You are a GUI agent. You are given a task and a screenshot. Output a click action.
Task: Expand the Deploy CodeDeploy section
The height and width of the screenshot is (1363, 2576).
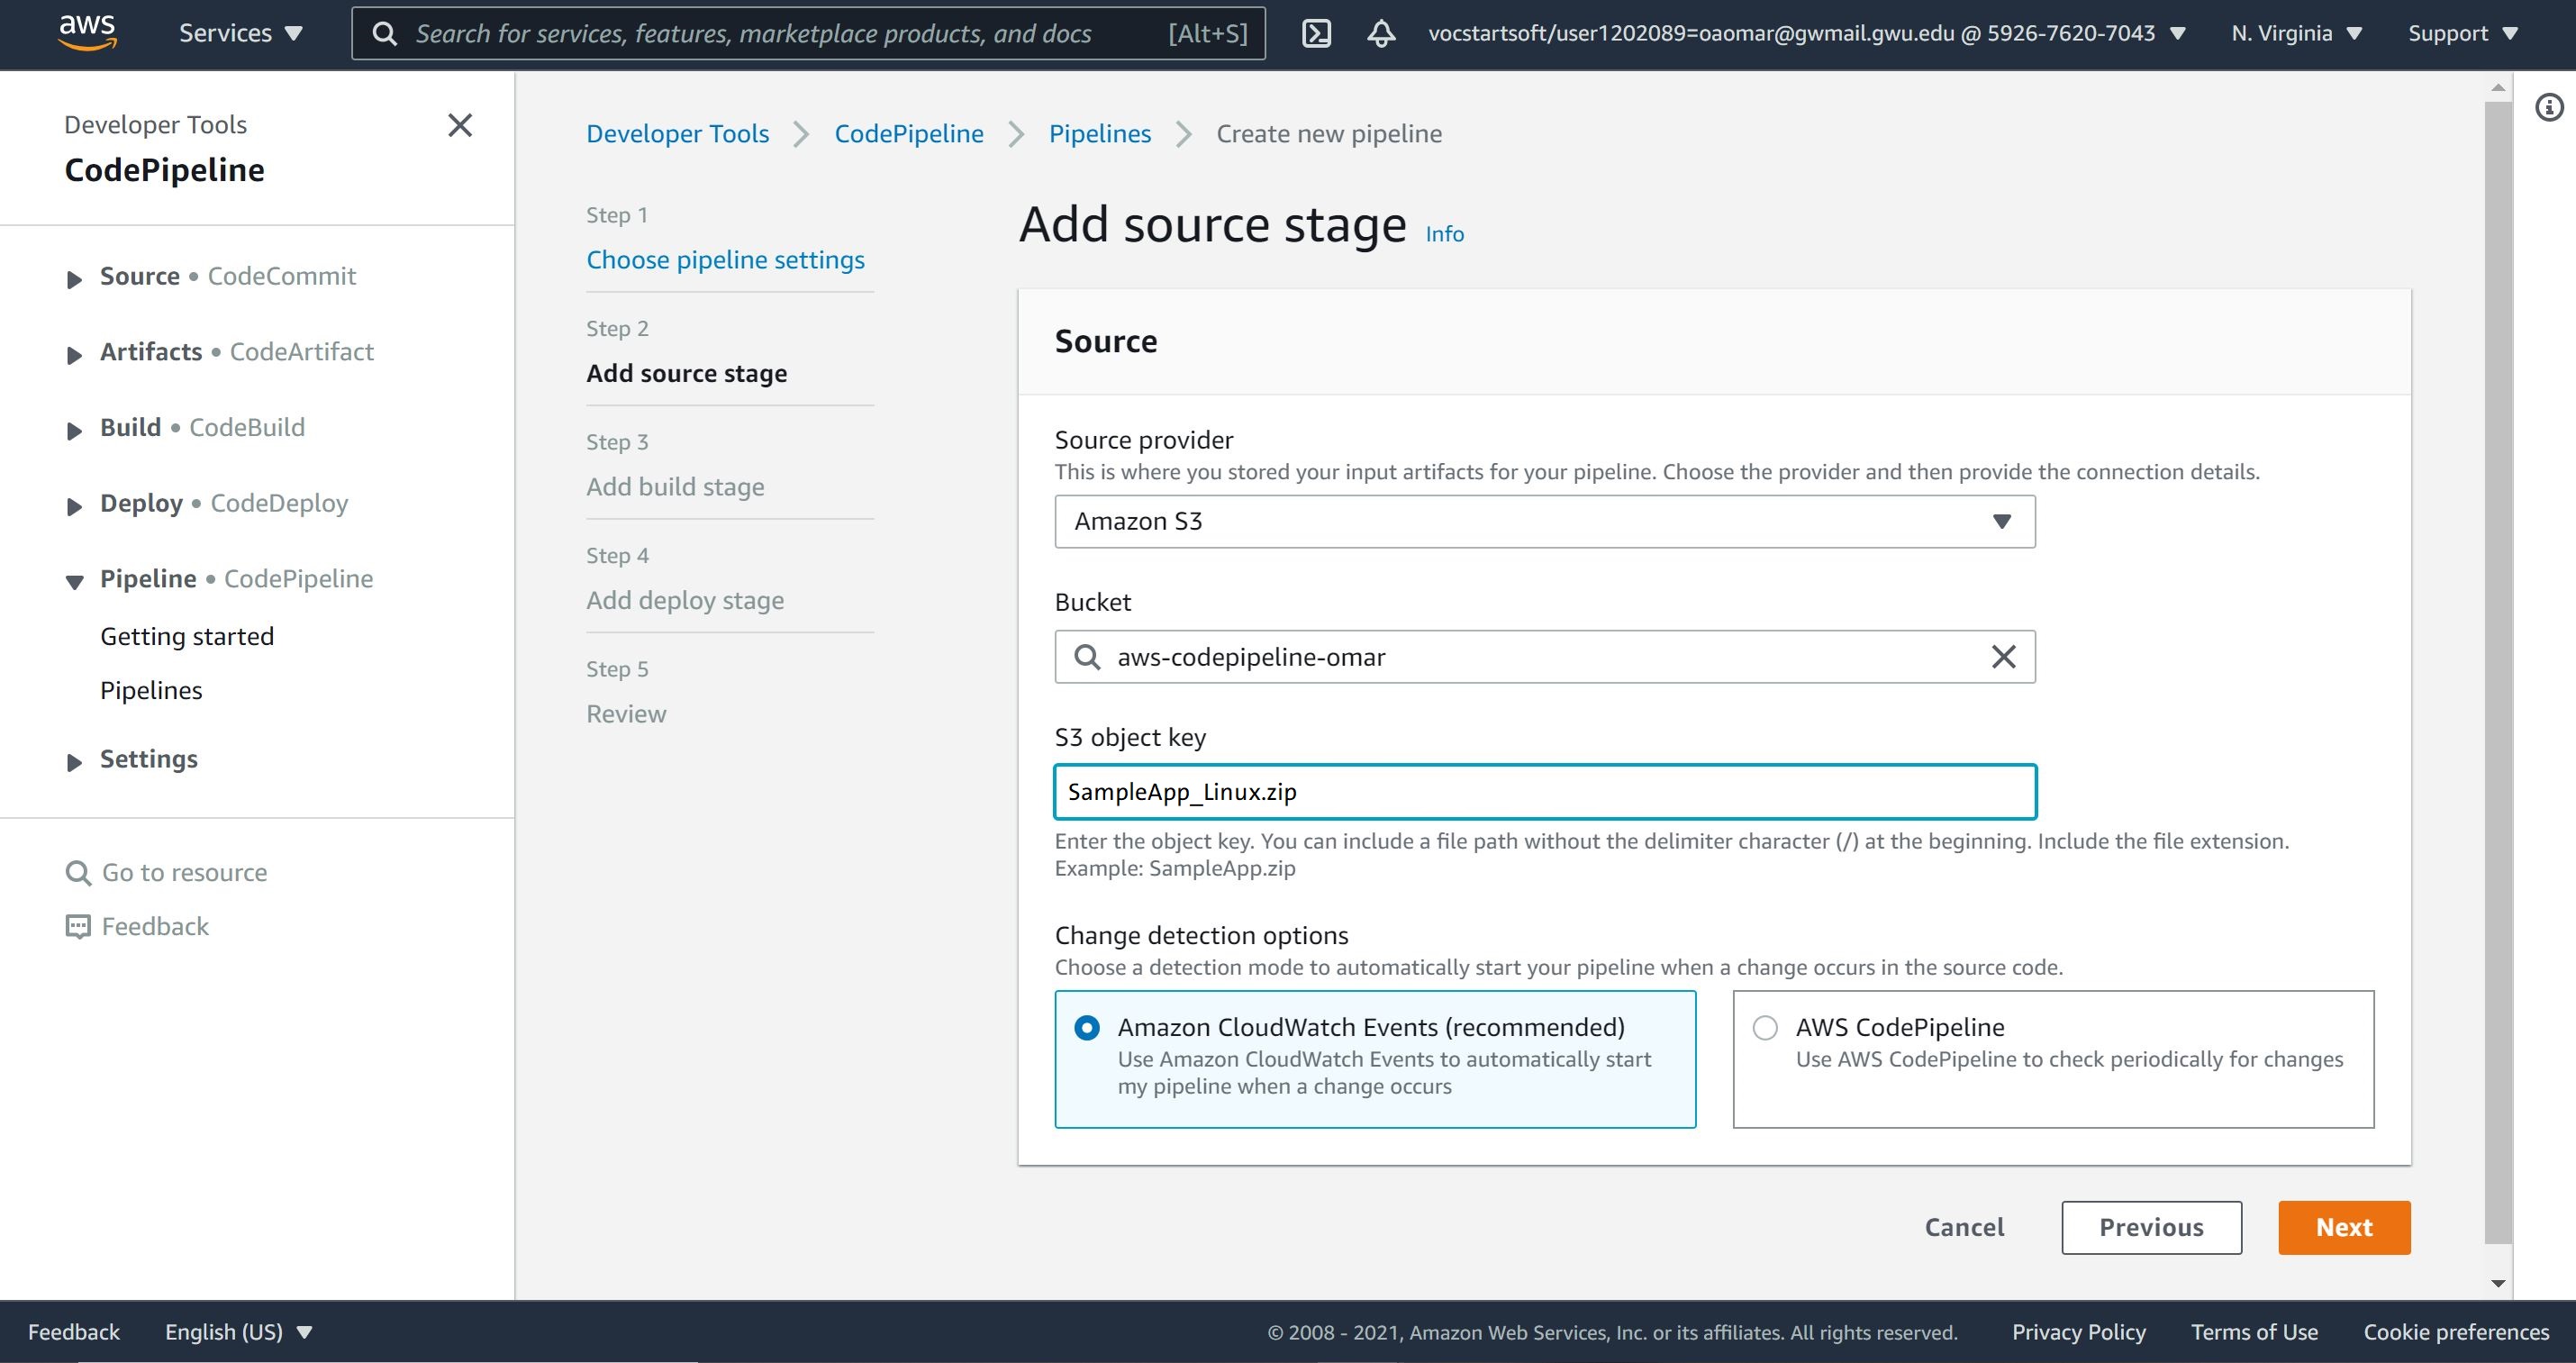tap(74, 506)
